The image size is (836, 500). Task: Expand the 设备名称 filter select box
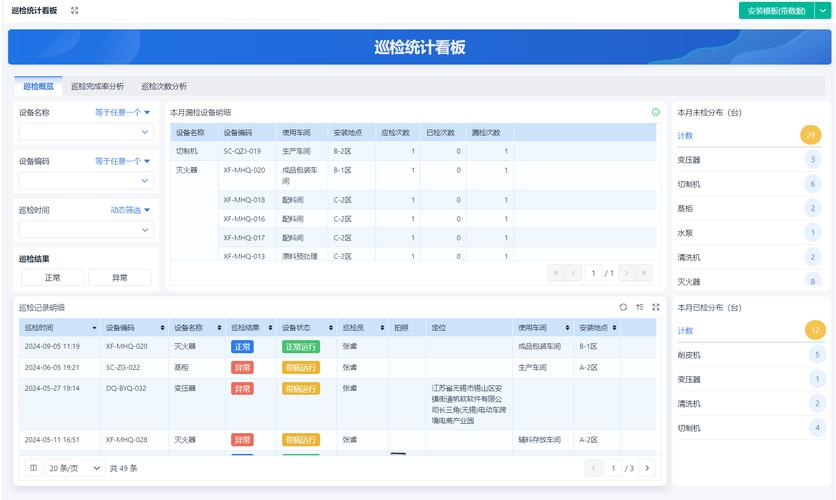86,132
